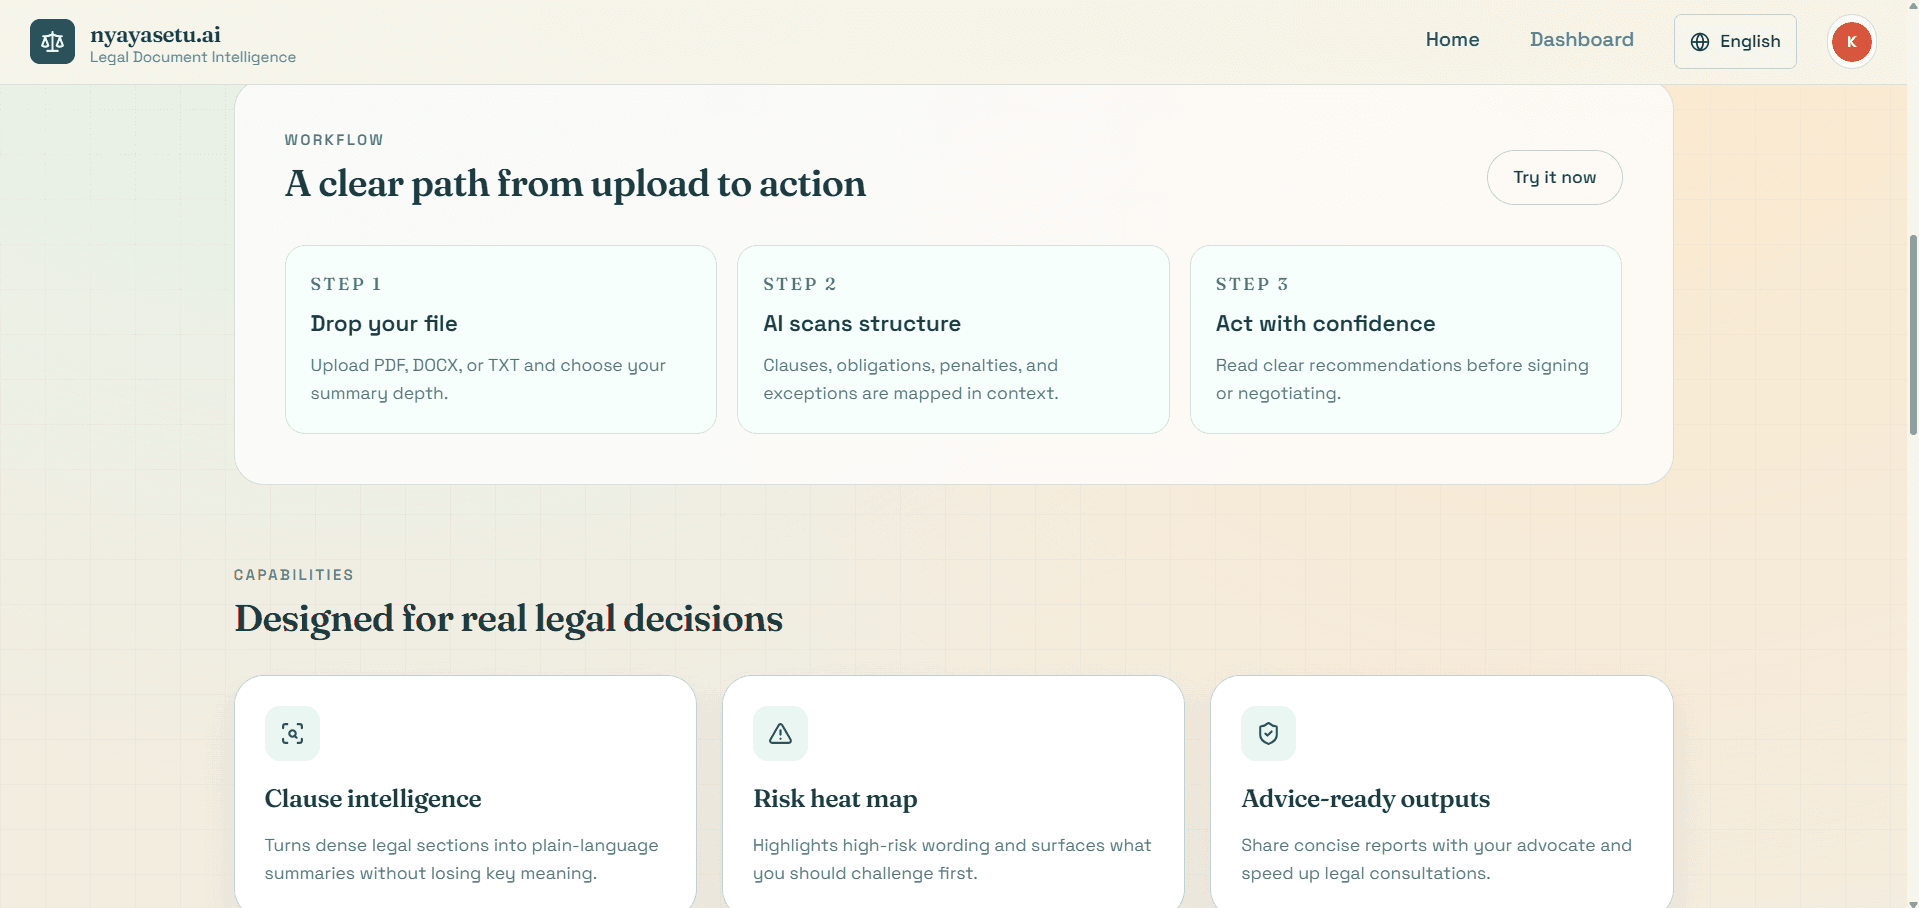The width and height of the screenshot is (1919, 908).
Task: Click the nyayasetu.ai brand name link
Action: 155,35
